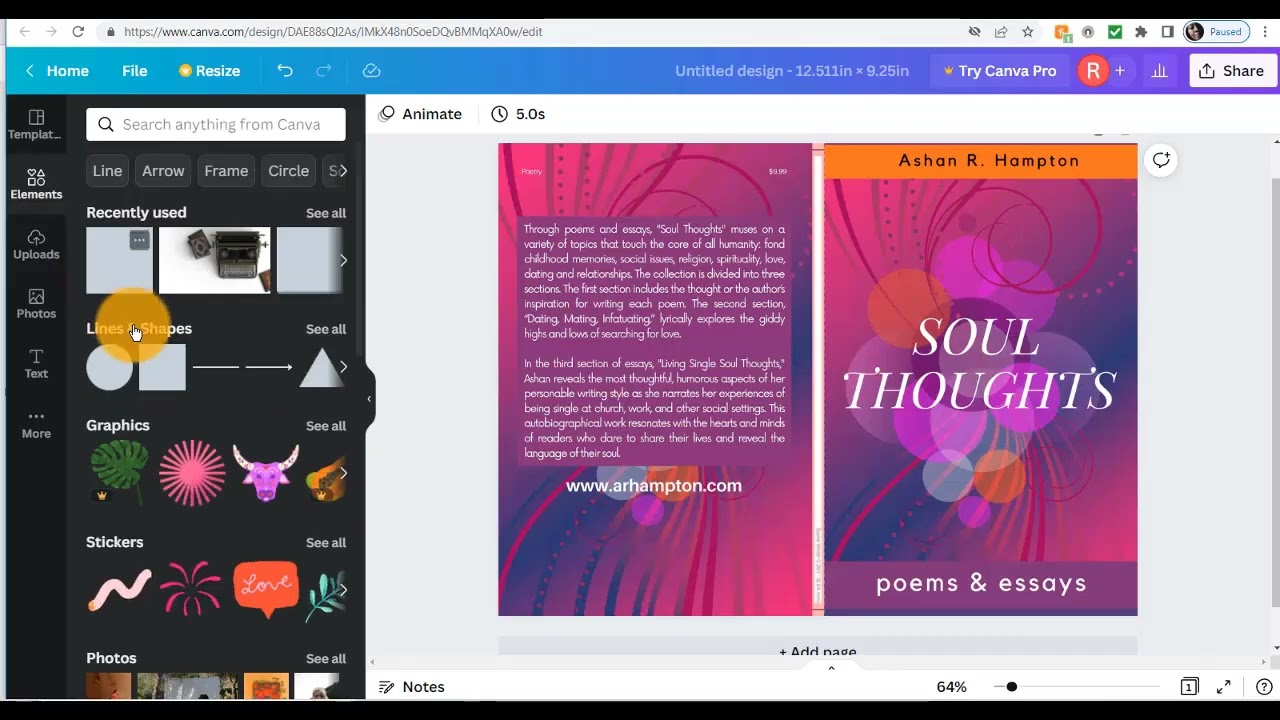Open the File menu
Viewport: 1280px width, 720px height.
click(135, 71)
